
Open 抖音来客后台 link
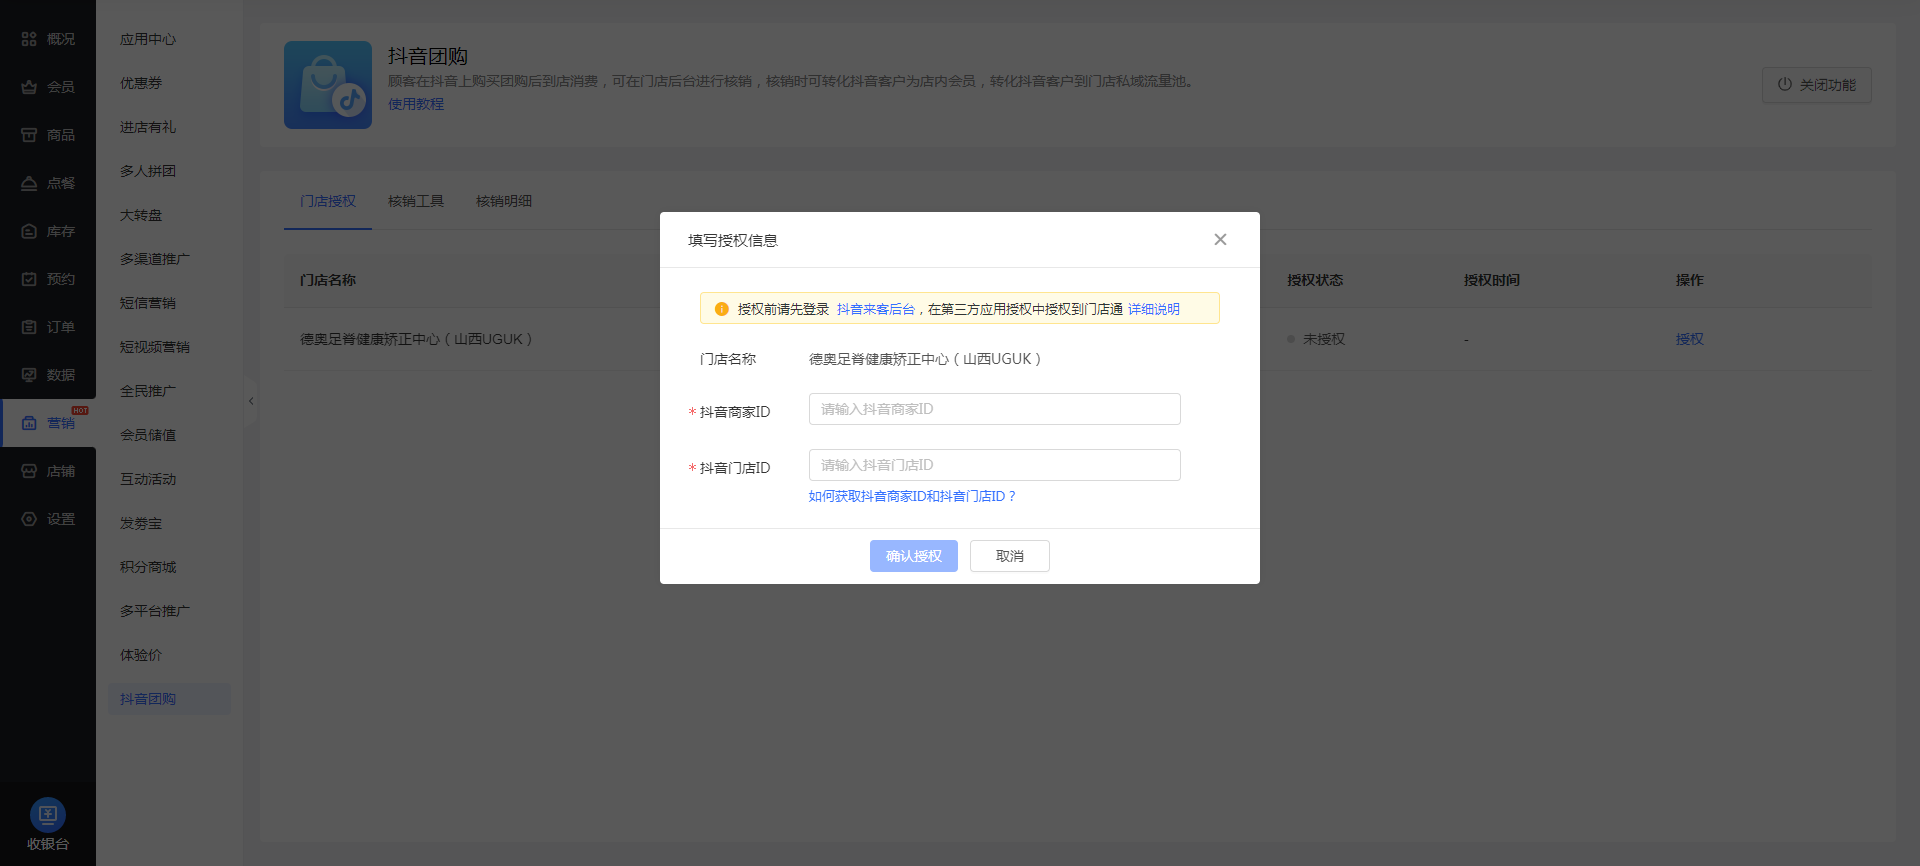pos(876,309)
